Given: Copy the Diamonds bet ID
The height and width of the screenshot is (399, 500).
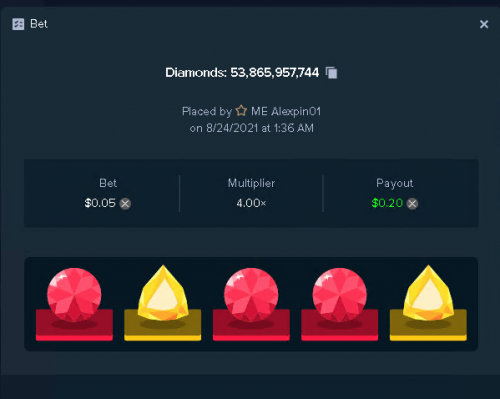Looking at the screenshot, I should pos(331,73).
